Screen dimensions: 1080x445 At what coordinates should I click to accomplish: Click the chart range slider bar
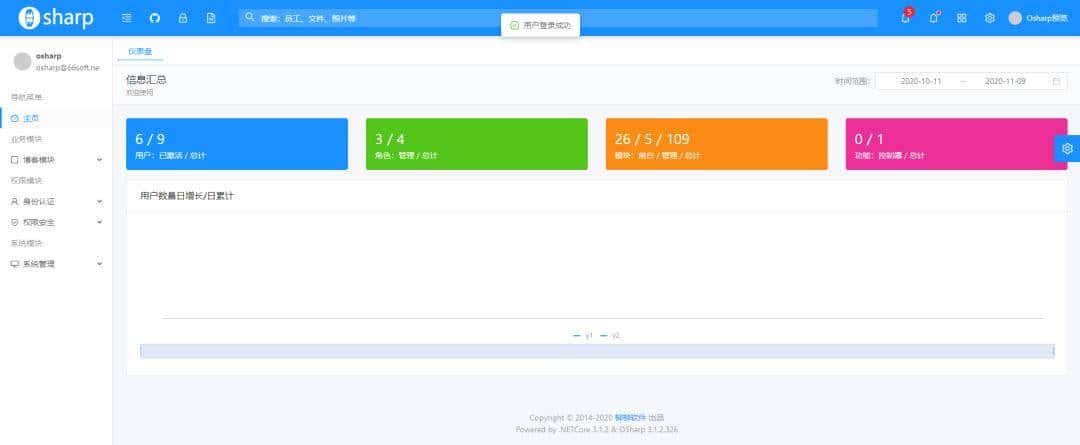click(x=597, y=351)
